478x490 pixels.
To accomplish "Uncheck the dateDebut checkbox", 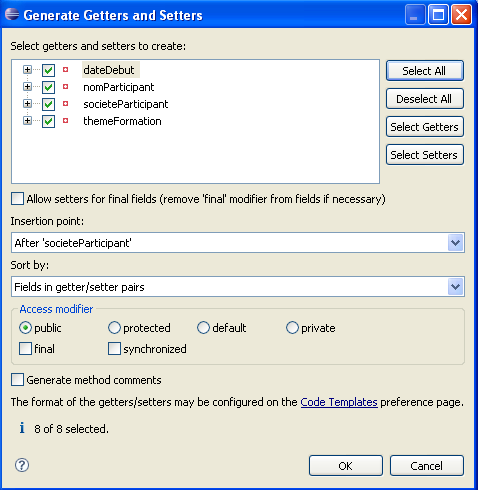I will pyautogui.click(x=48, y=70).
